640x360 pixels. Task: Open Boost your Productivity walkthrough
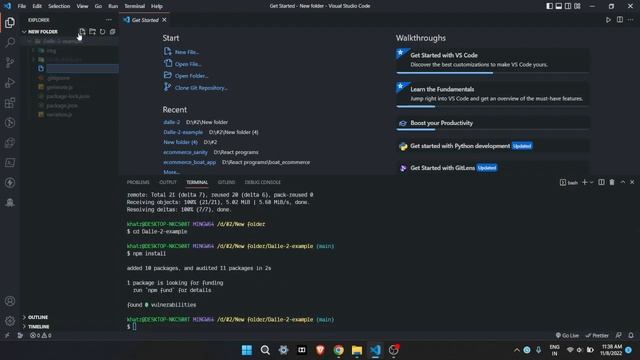[492, 123]
